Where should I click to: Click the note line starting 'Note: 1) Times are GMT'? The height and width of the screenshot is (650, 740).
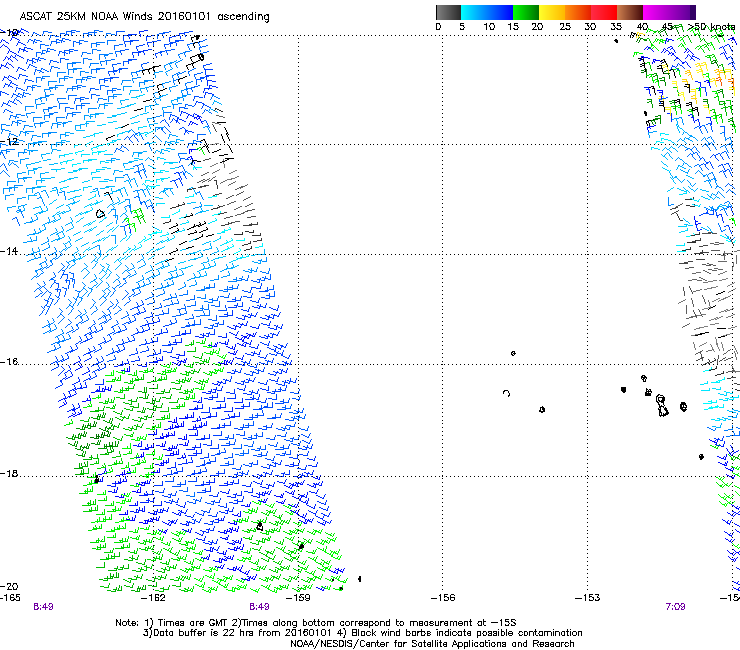click(316, 623)
